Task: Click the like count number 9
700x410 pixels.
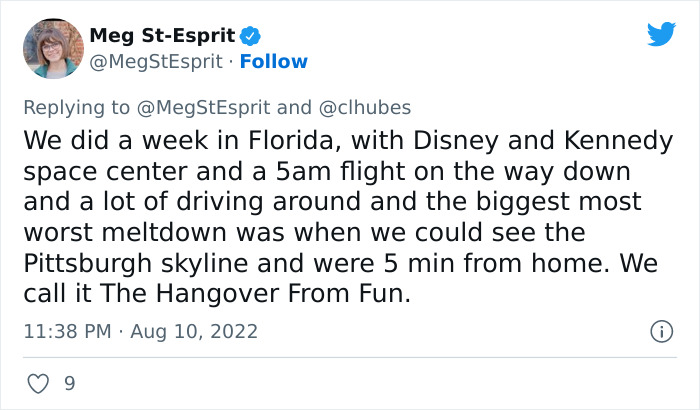Action: (69, 382)
